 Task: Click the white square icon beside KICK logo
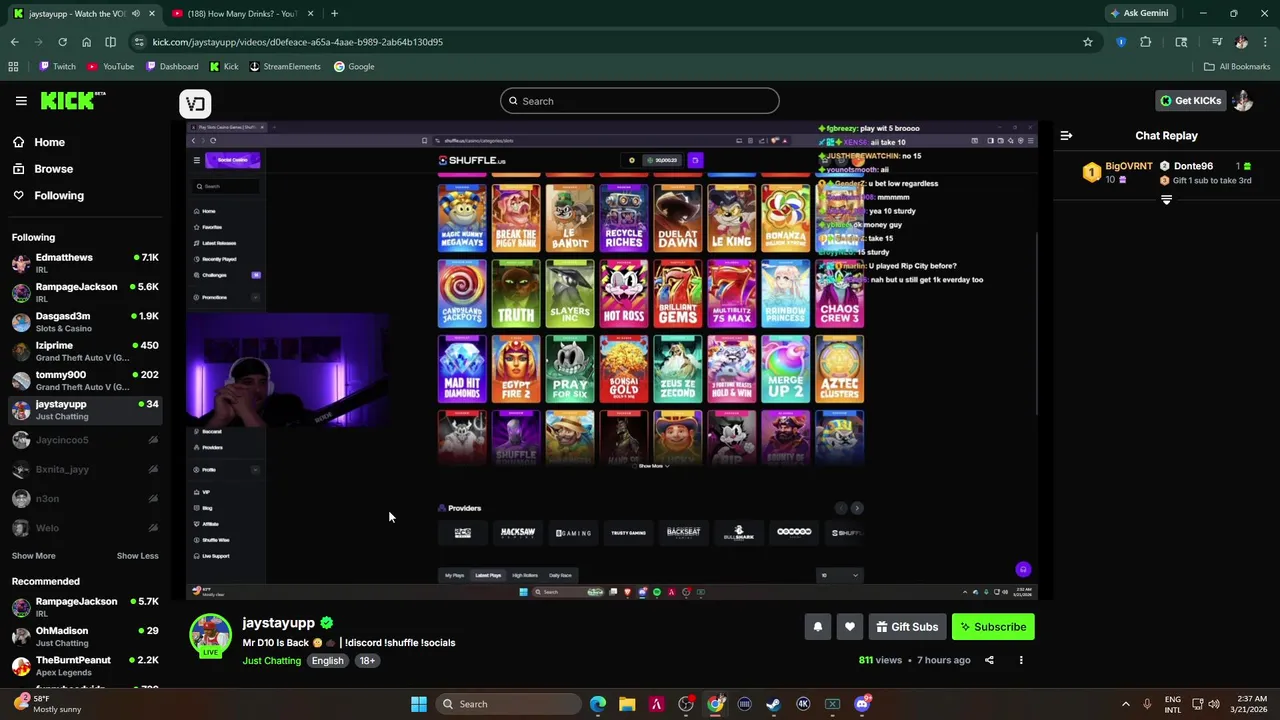click(195, 103)
